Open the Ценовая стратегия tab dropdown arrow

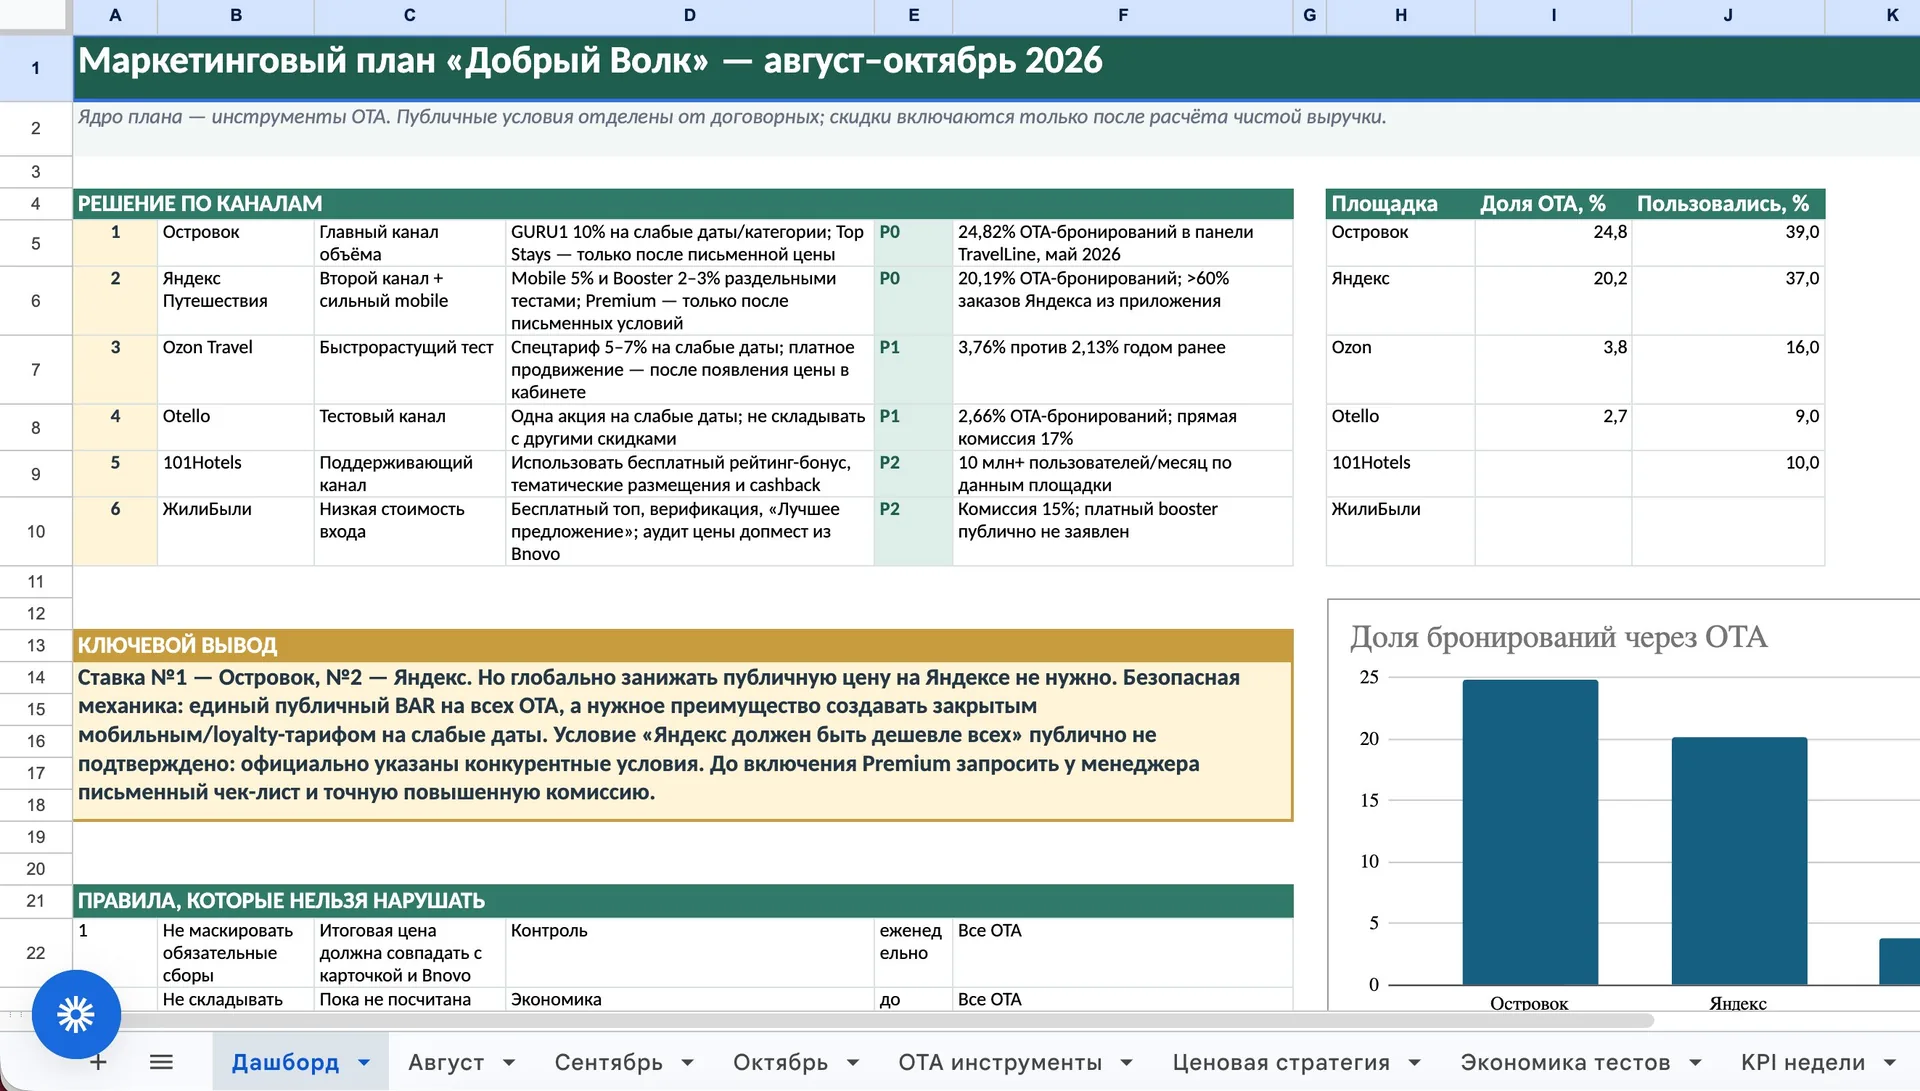click(x=1415, y=1062)
